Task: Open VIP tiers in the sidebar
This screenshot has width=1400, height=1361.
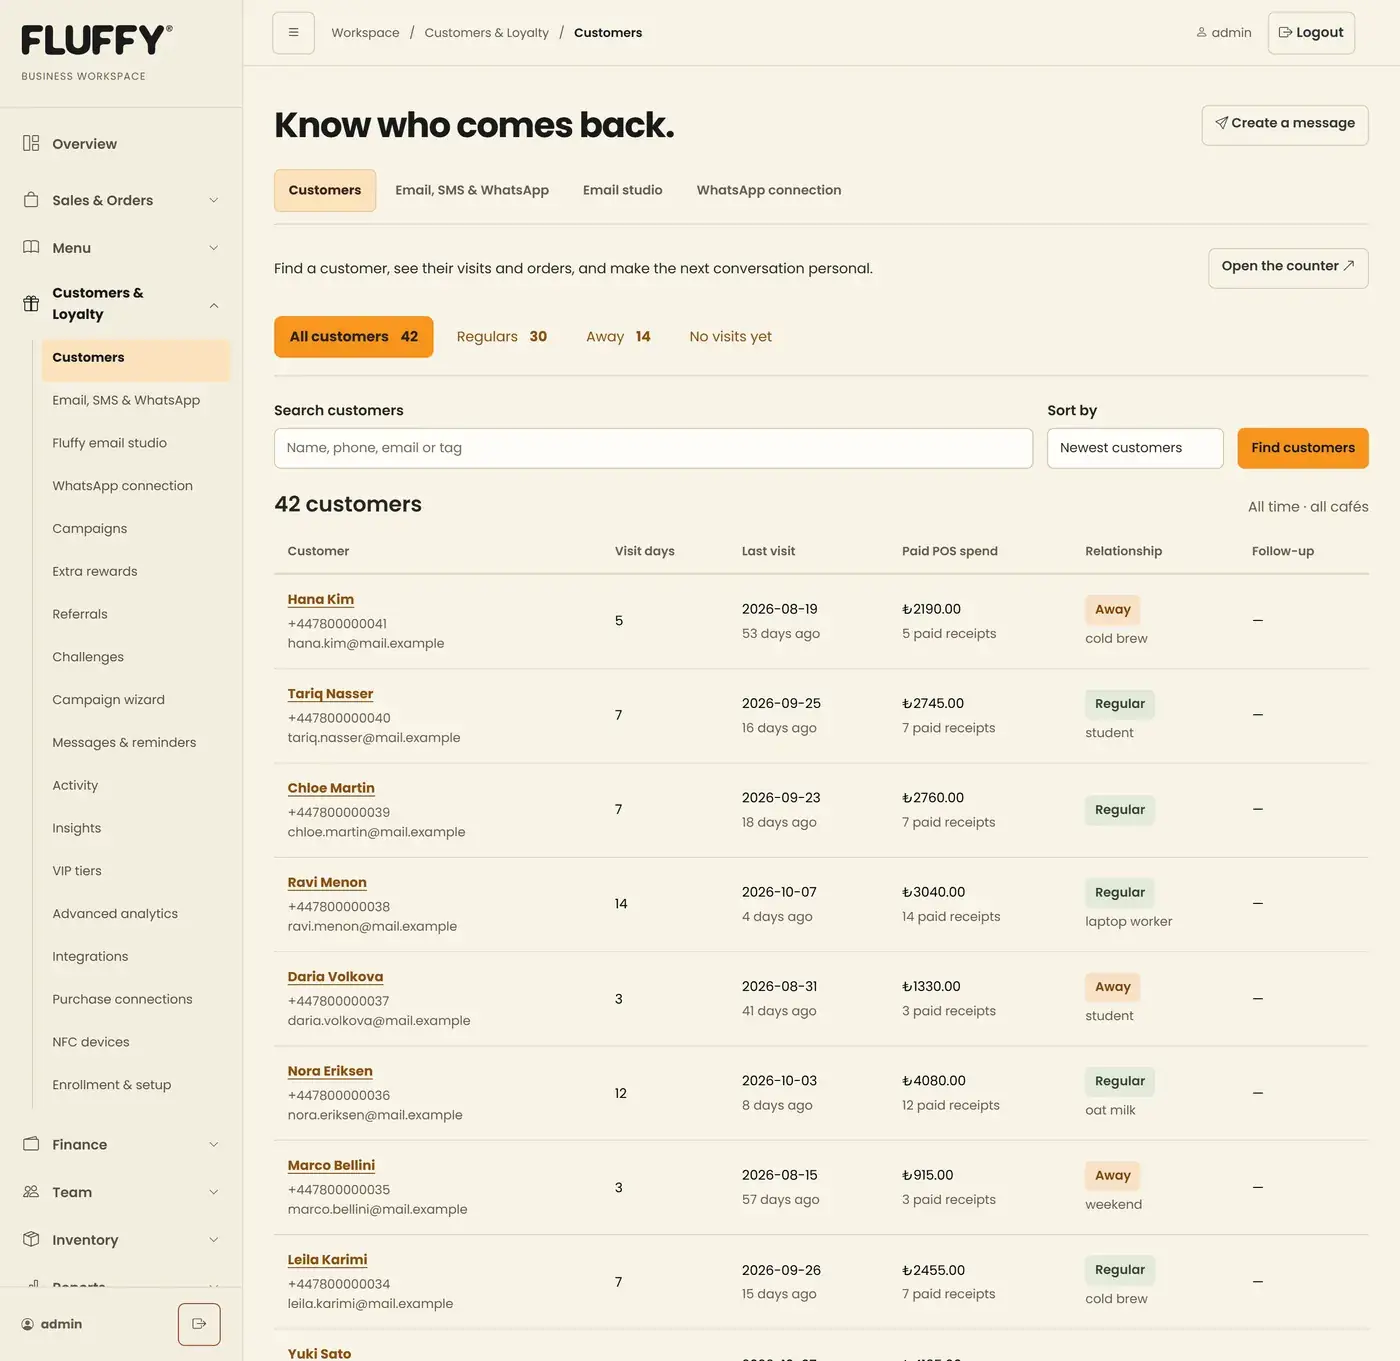Action: [x=77, y=871]
